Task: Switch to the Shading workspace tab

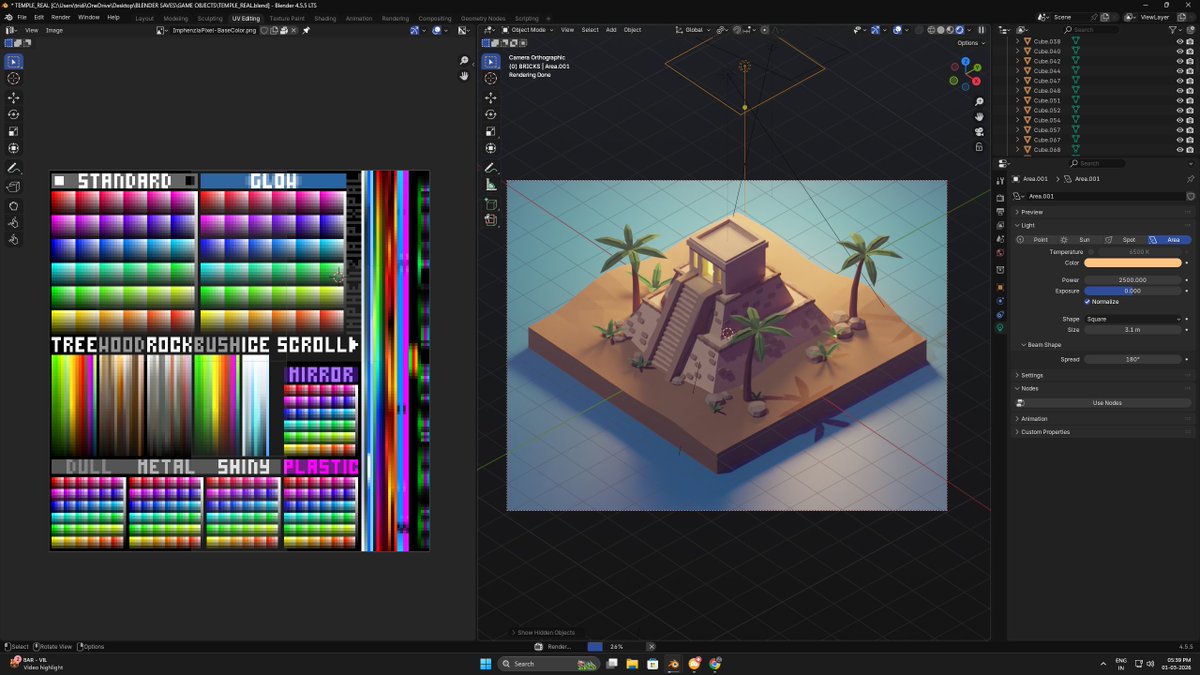Action: click(325, 18)
